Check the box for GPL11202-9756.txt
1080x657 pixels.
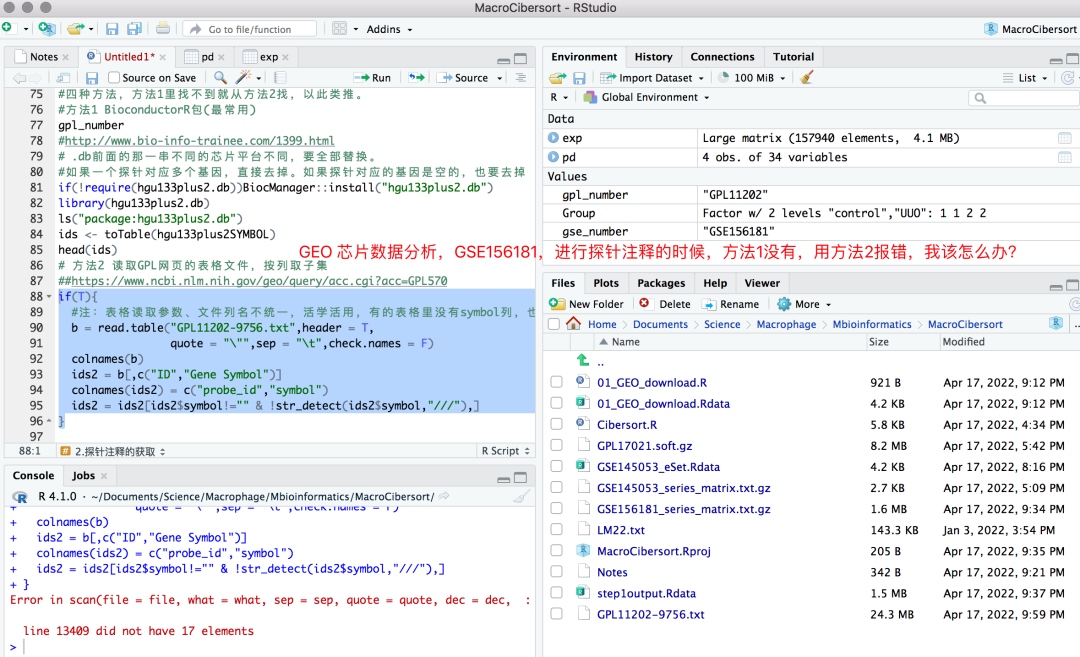557,614
